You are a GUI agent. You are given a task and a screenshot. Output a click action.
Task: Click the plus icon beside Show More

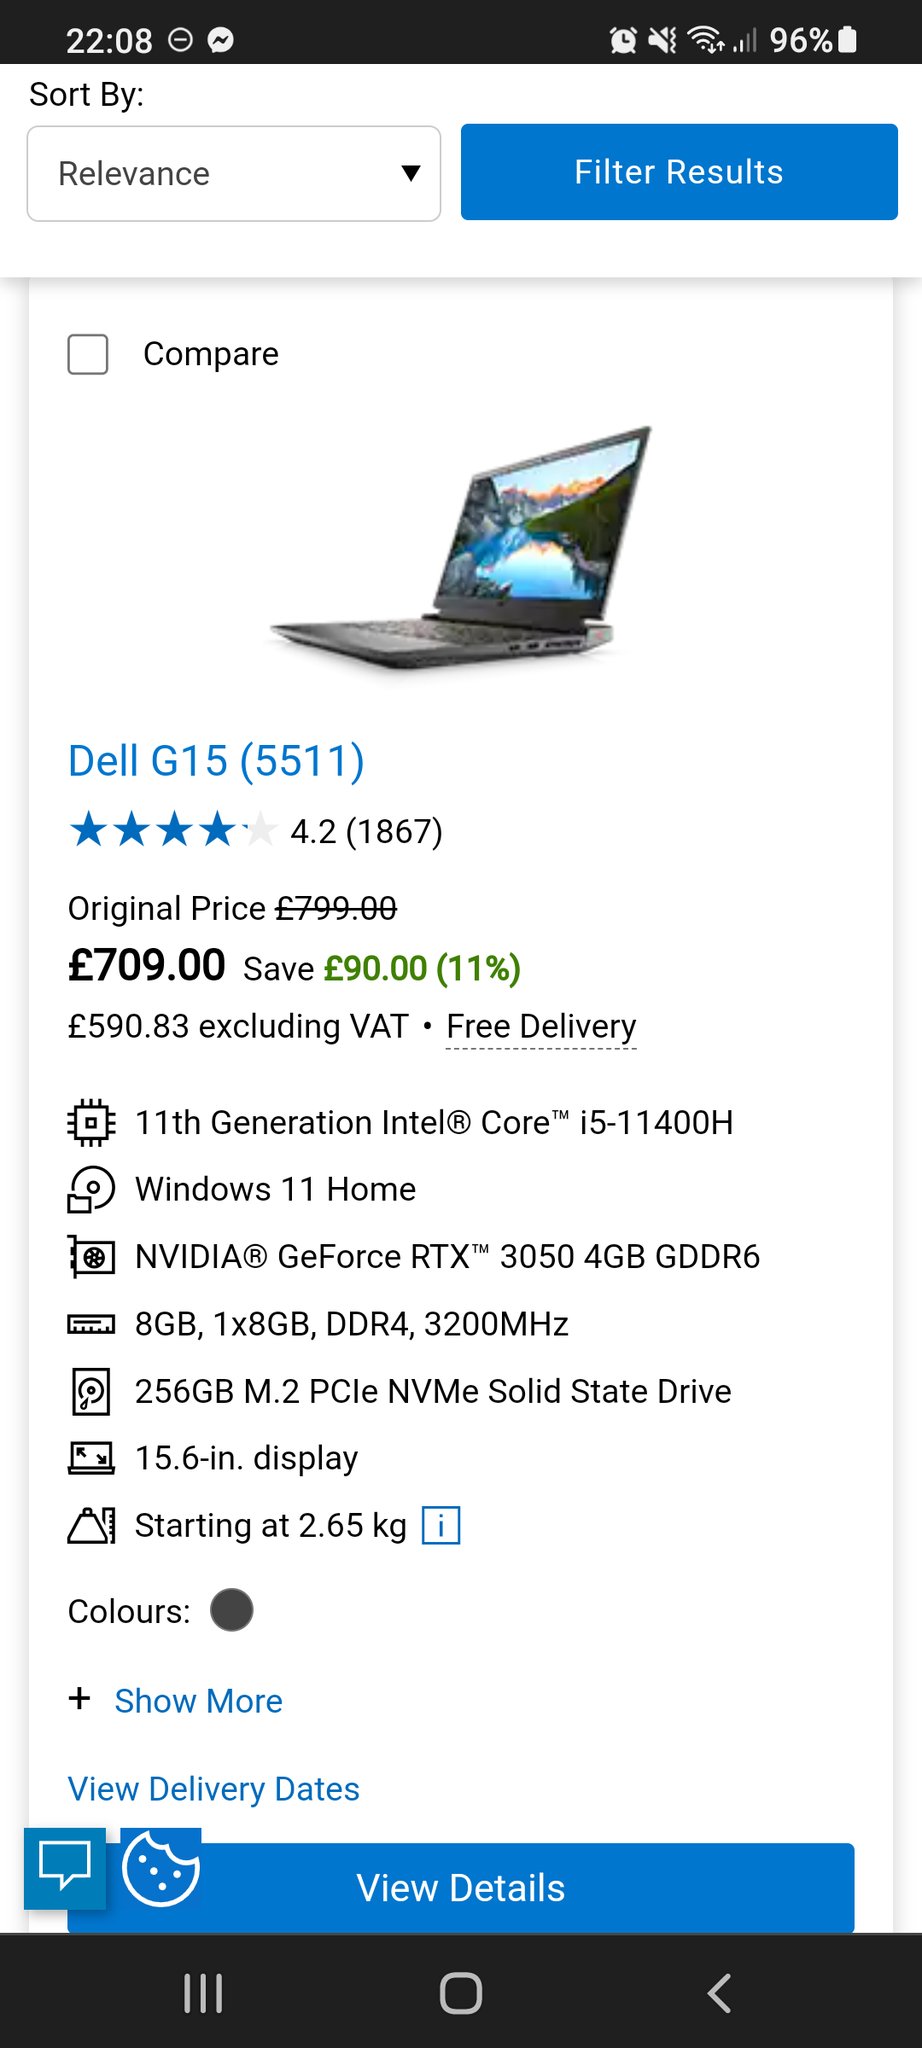pyautogui.click(x=80, y=1699)
